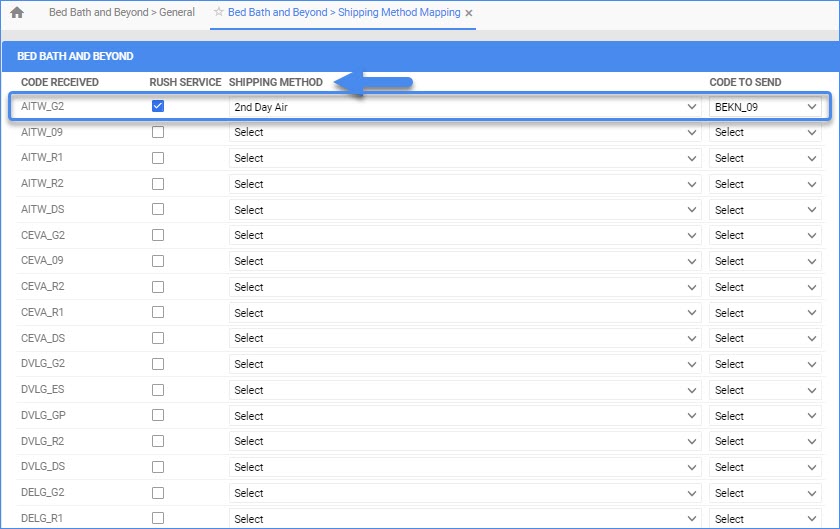The image size is (840, 529).
Task: Select the CEVA_R1 code received cell
Action: (42, 312)
